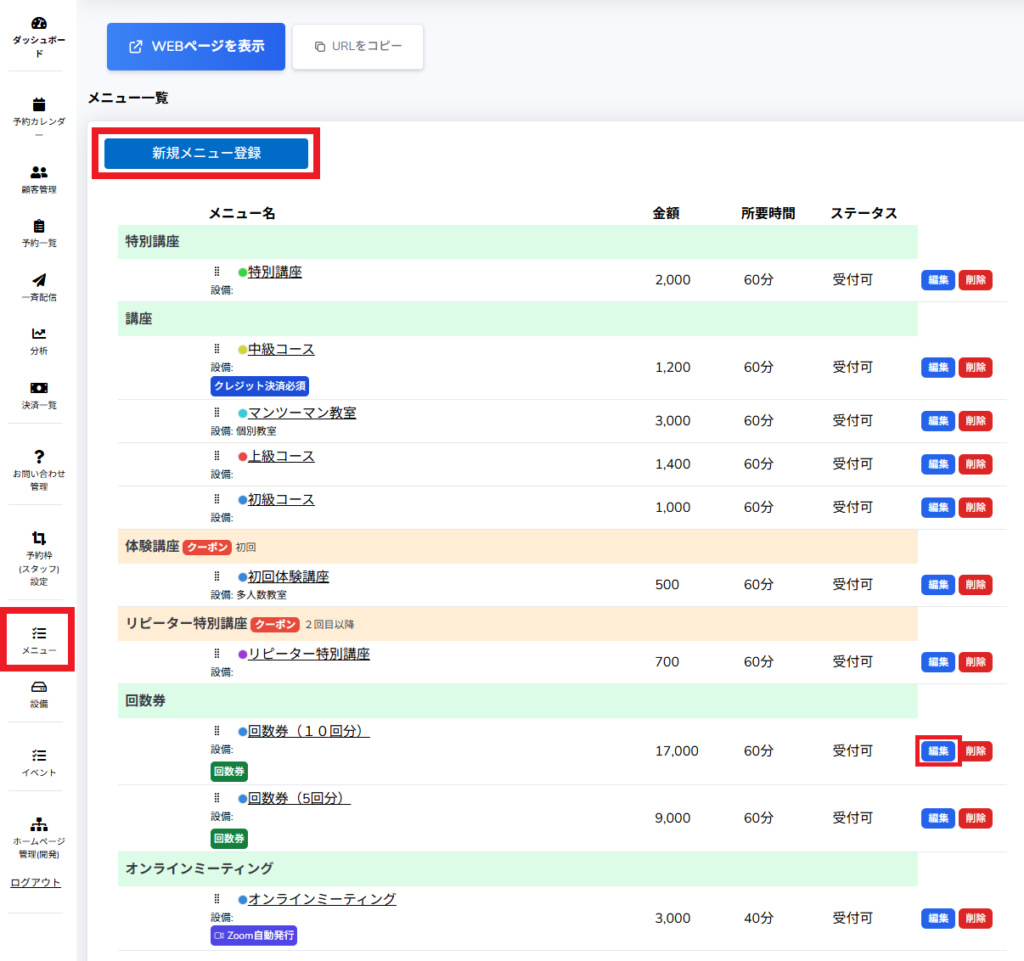
Task: Open inquiry management question mark icon
Action: [x=39, y=456]
